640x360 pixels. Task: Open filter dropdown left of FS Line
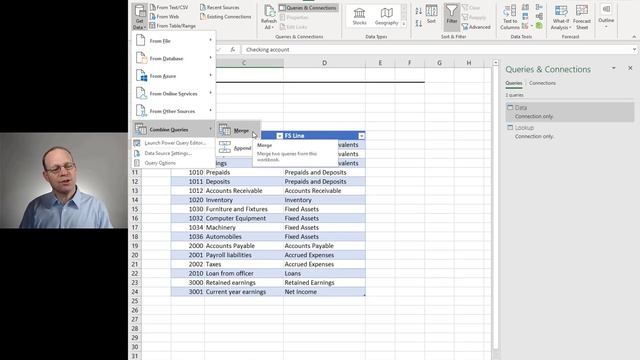tap(280, 136)
